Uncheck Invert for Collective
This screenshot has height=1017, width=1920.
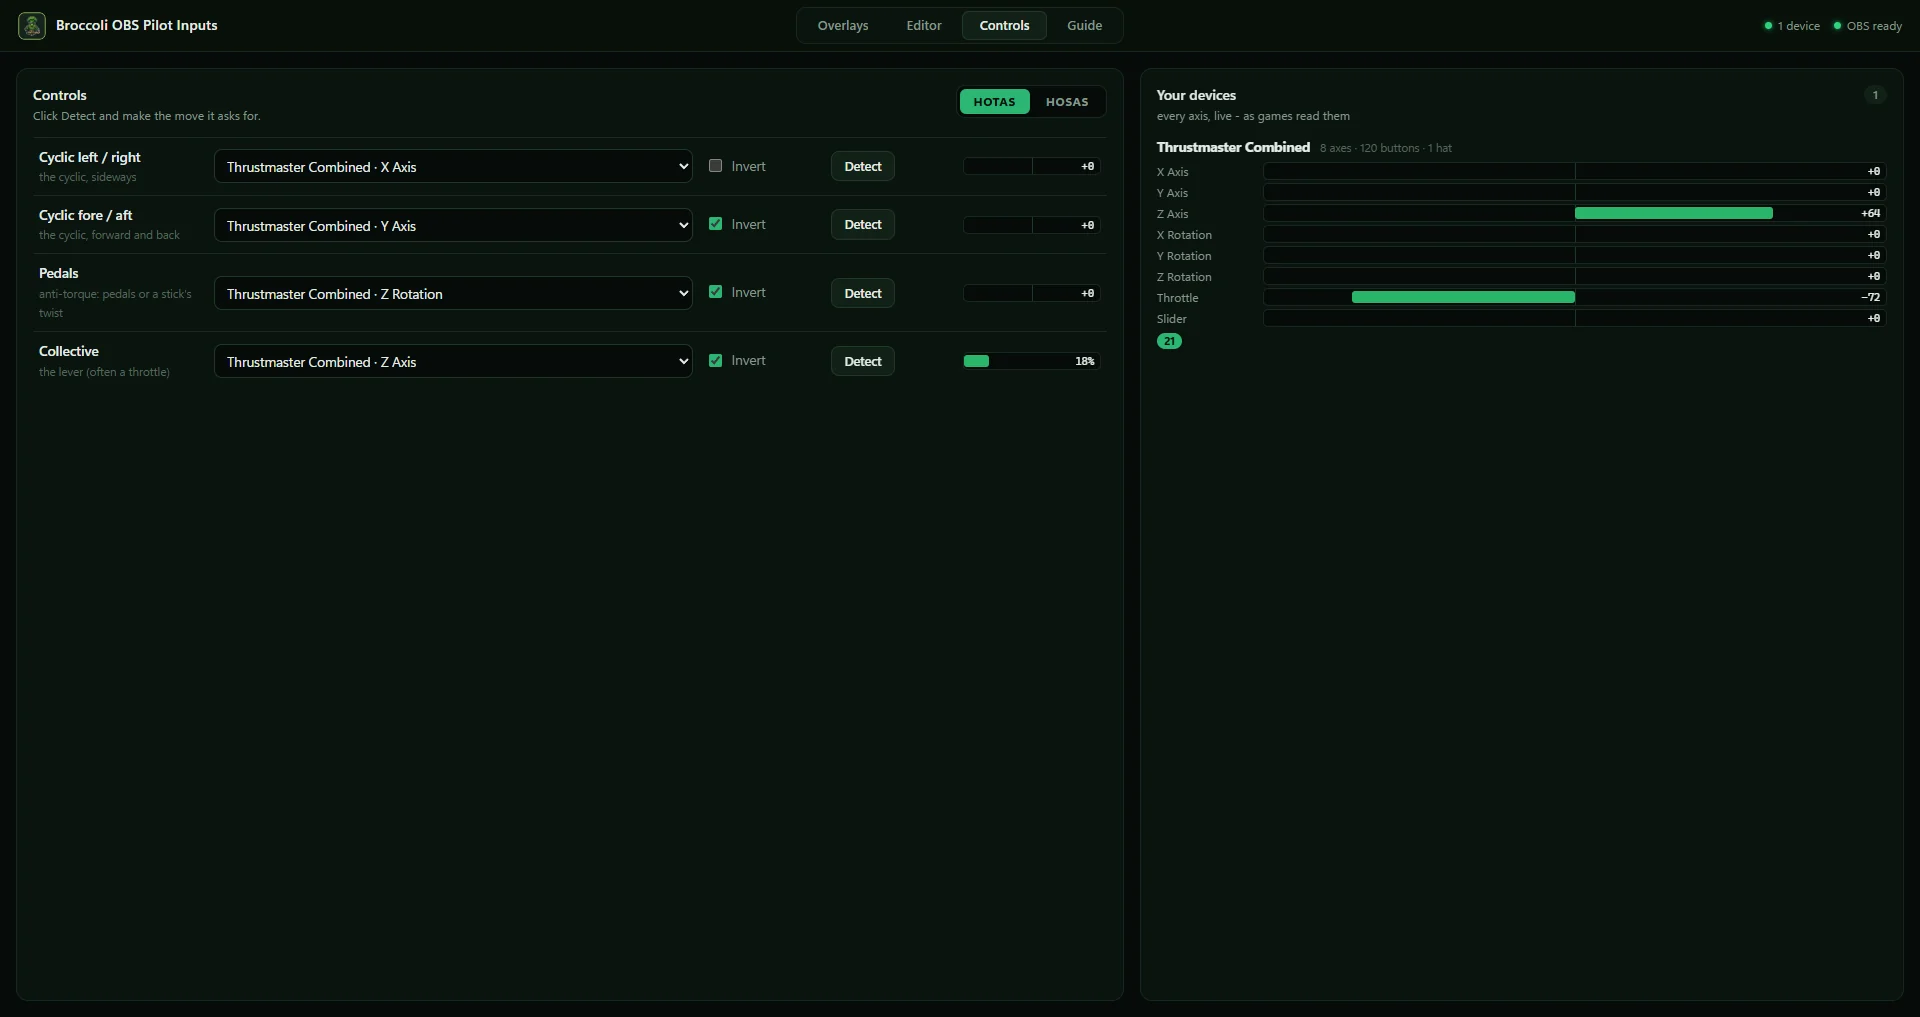(715, 360)
